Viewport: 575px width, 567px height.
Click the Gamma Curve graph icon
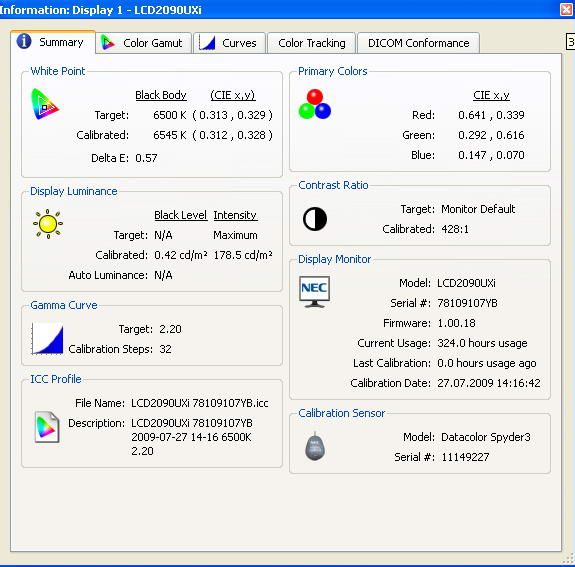coord(47,338)
